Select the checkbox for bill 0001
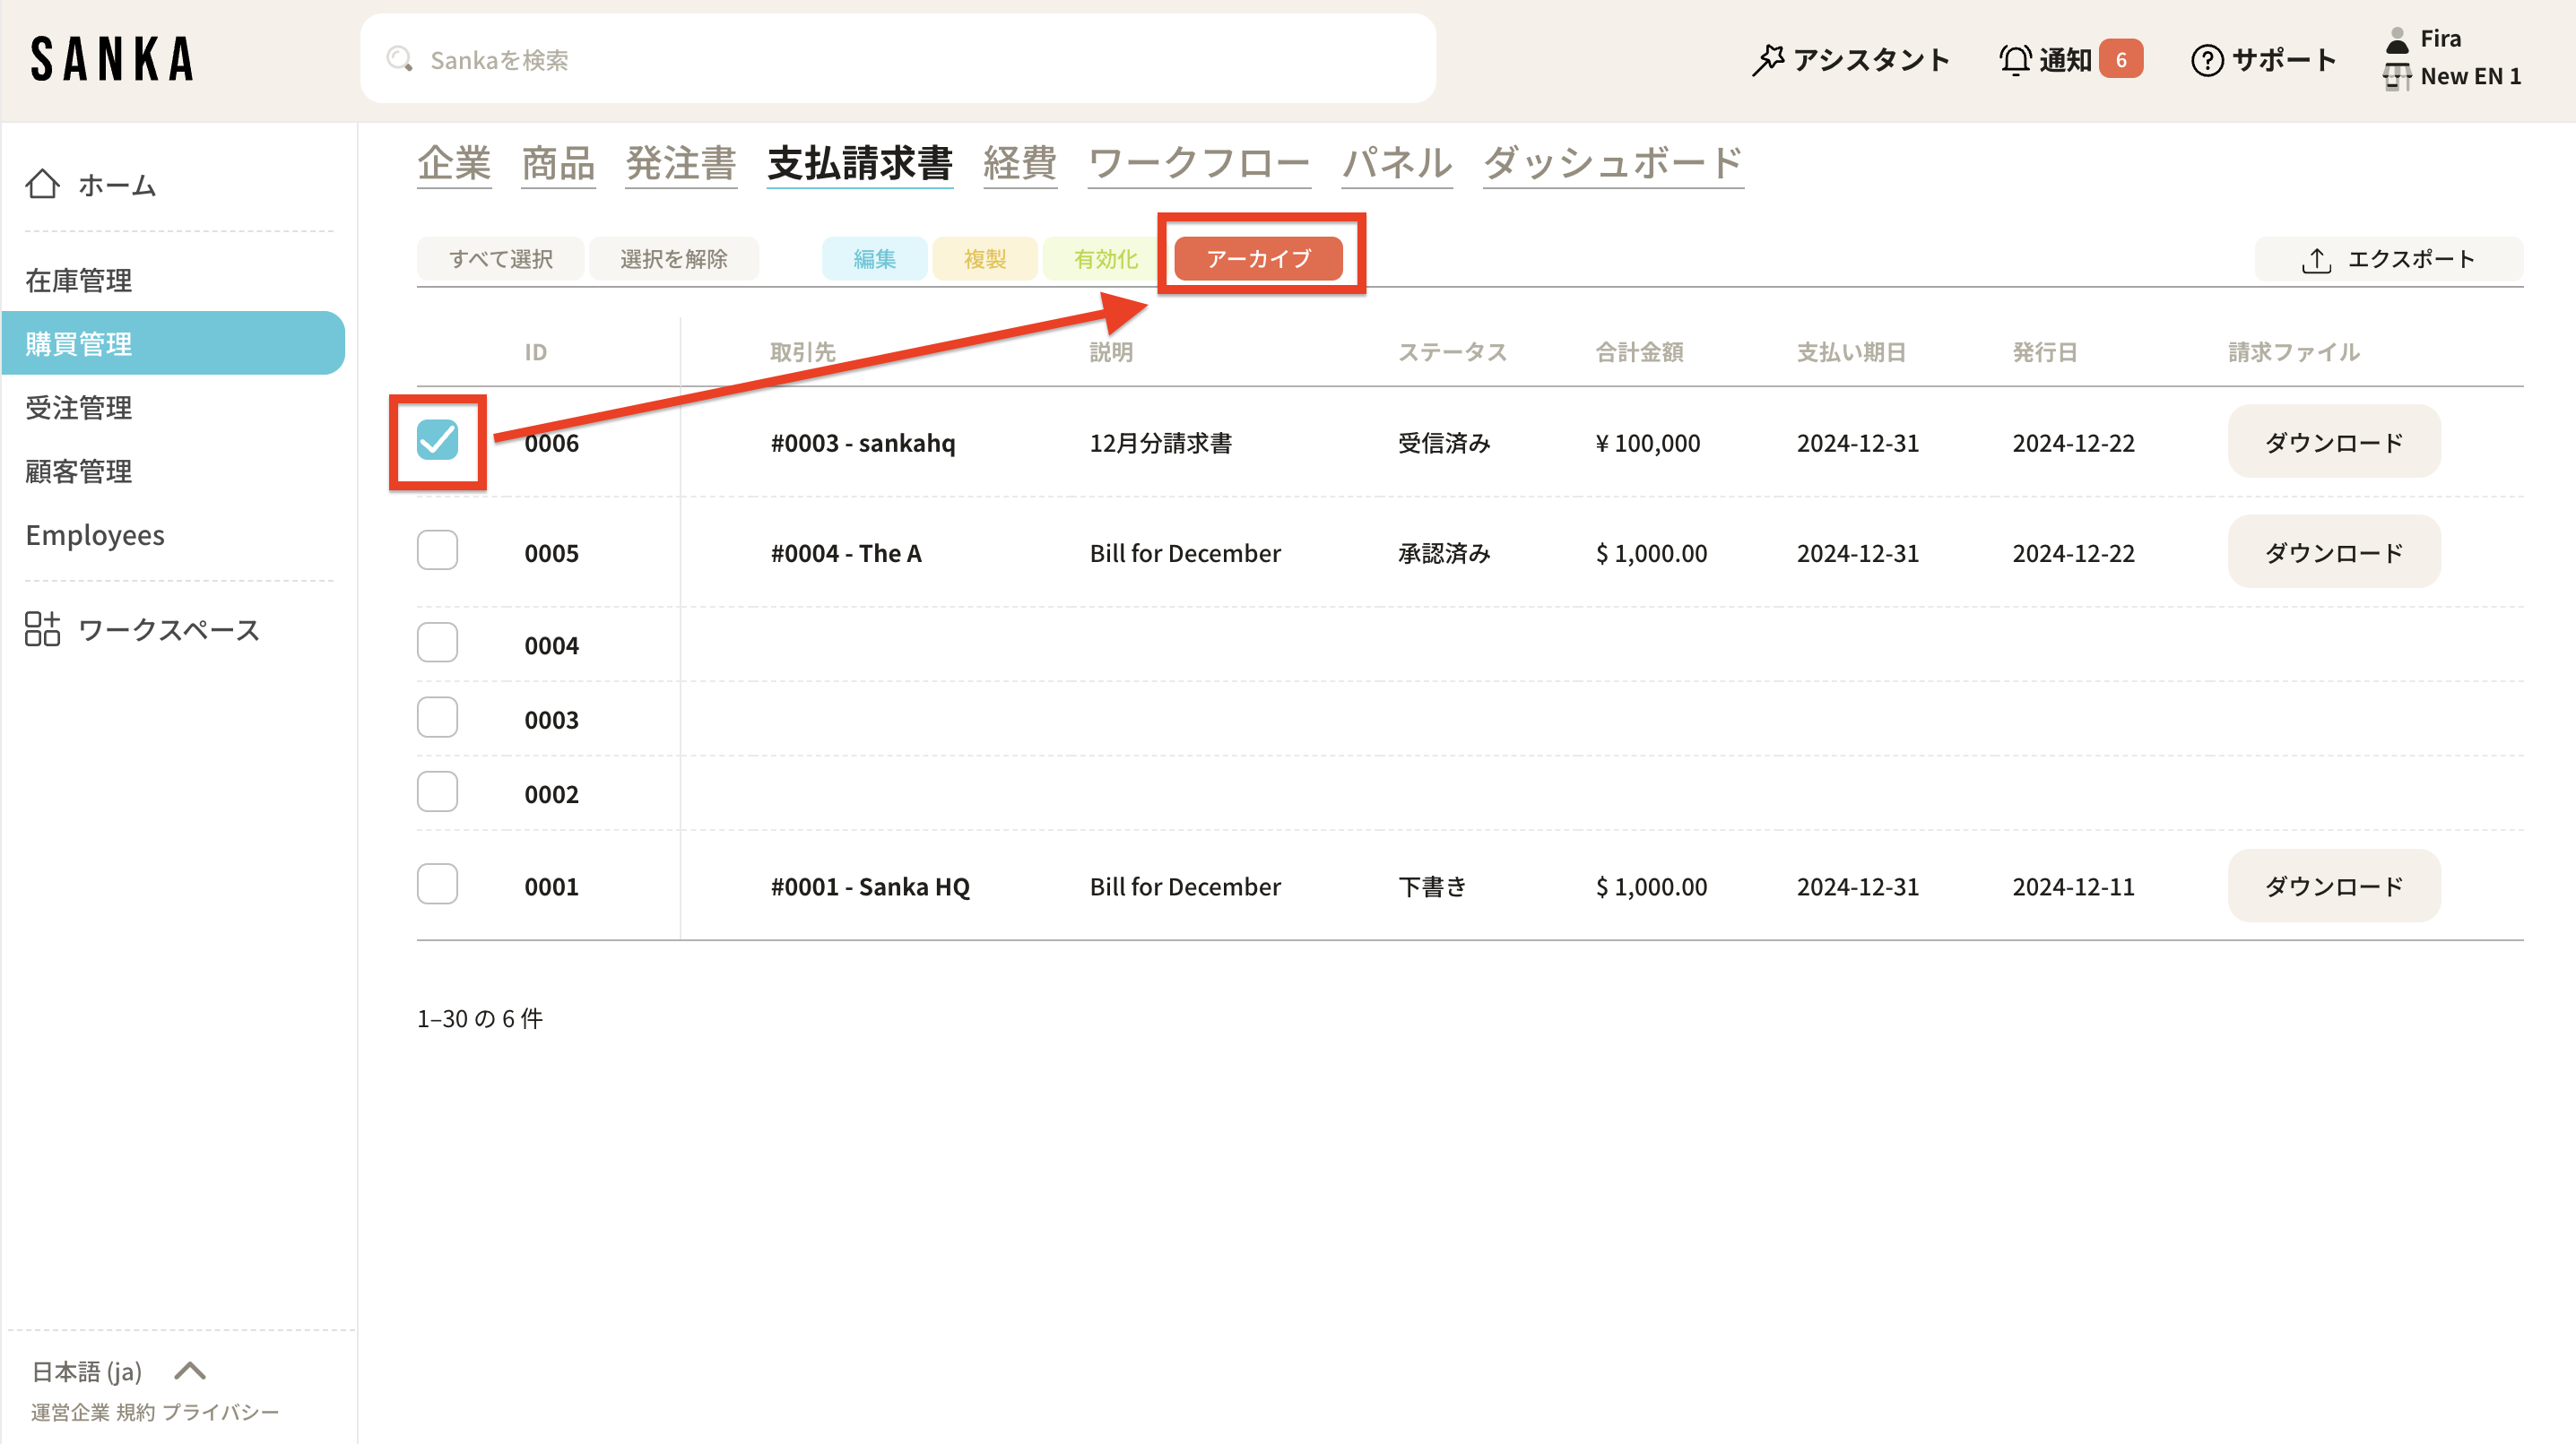This screenshot has width=2576, height=1444. [x=437, y=885]
